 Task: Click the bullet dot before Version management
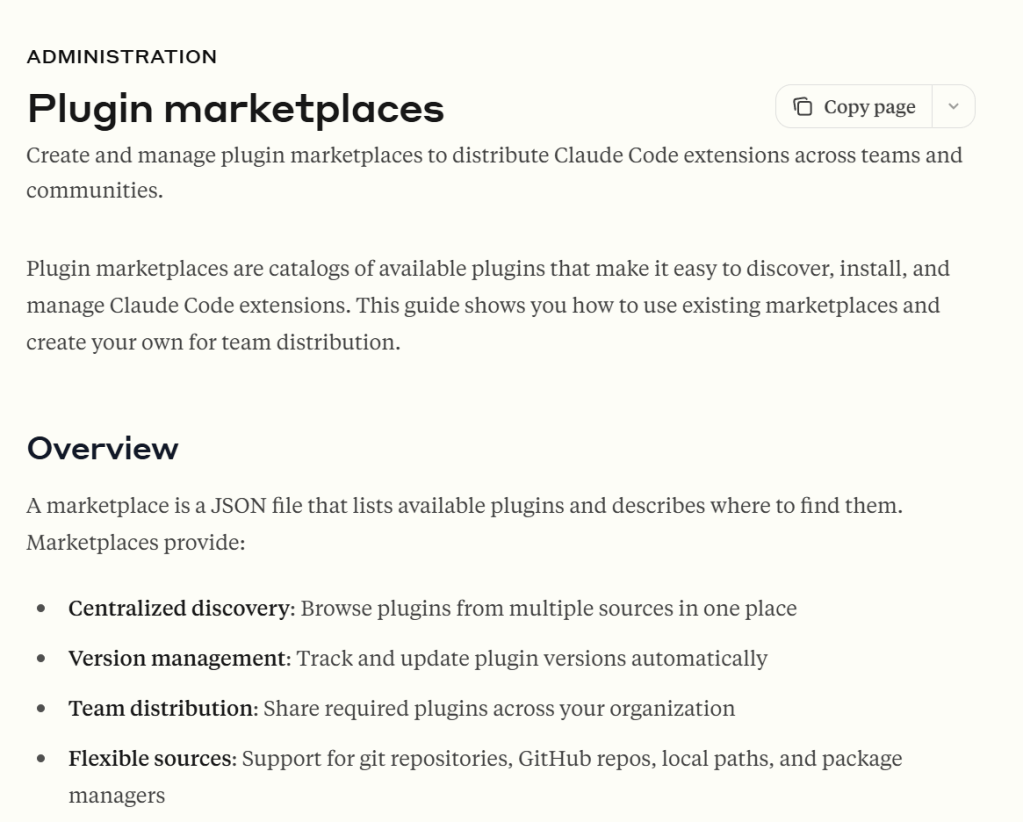click(x=41, y=658)
